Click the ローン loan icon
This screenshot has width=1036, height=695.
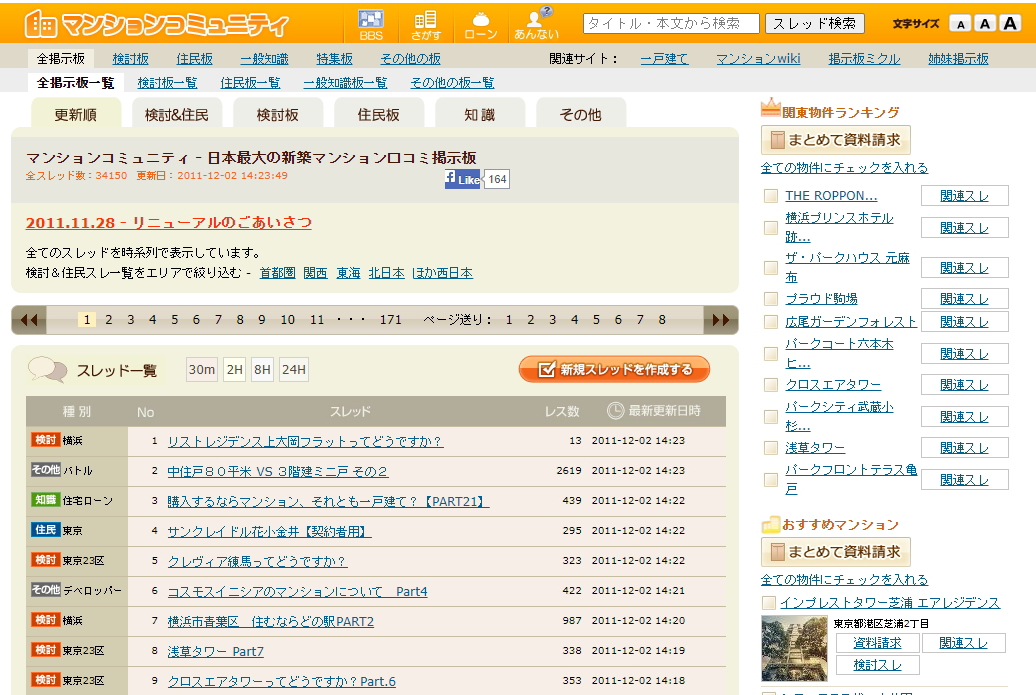(480, 24)
